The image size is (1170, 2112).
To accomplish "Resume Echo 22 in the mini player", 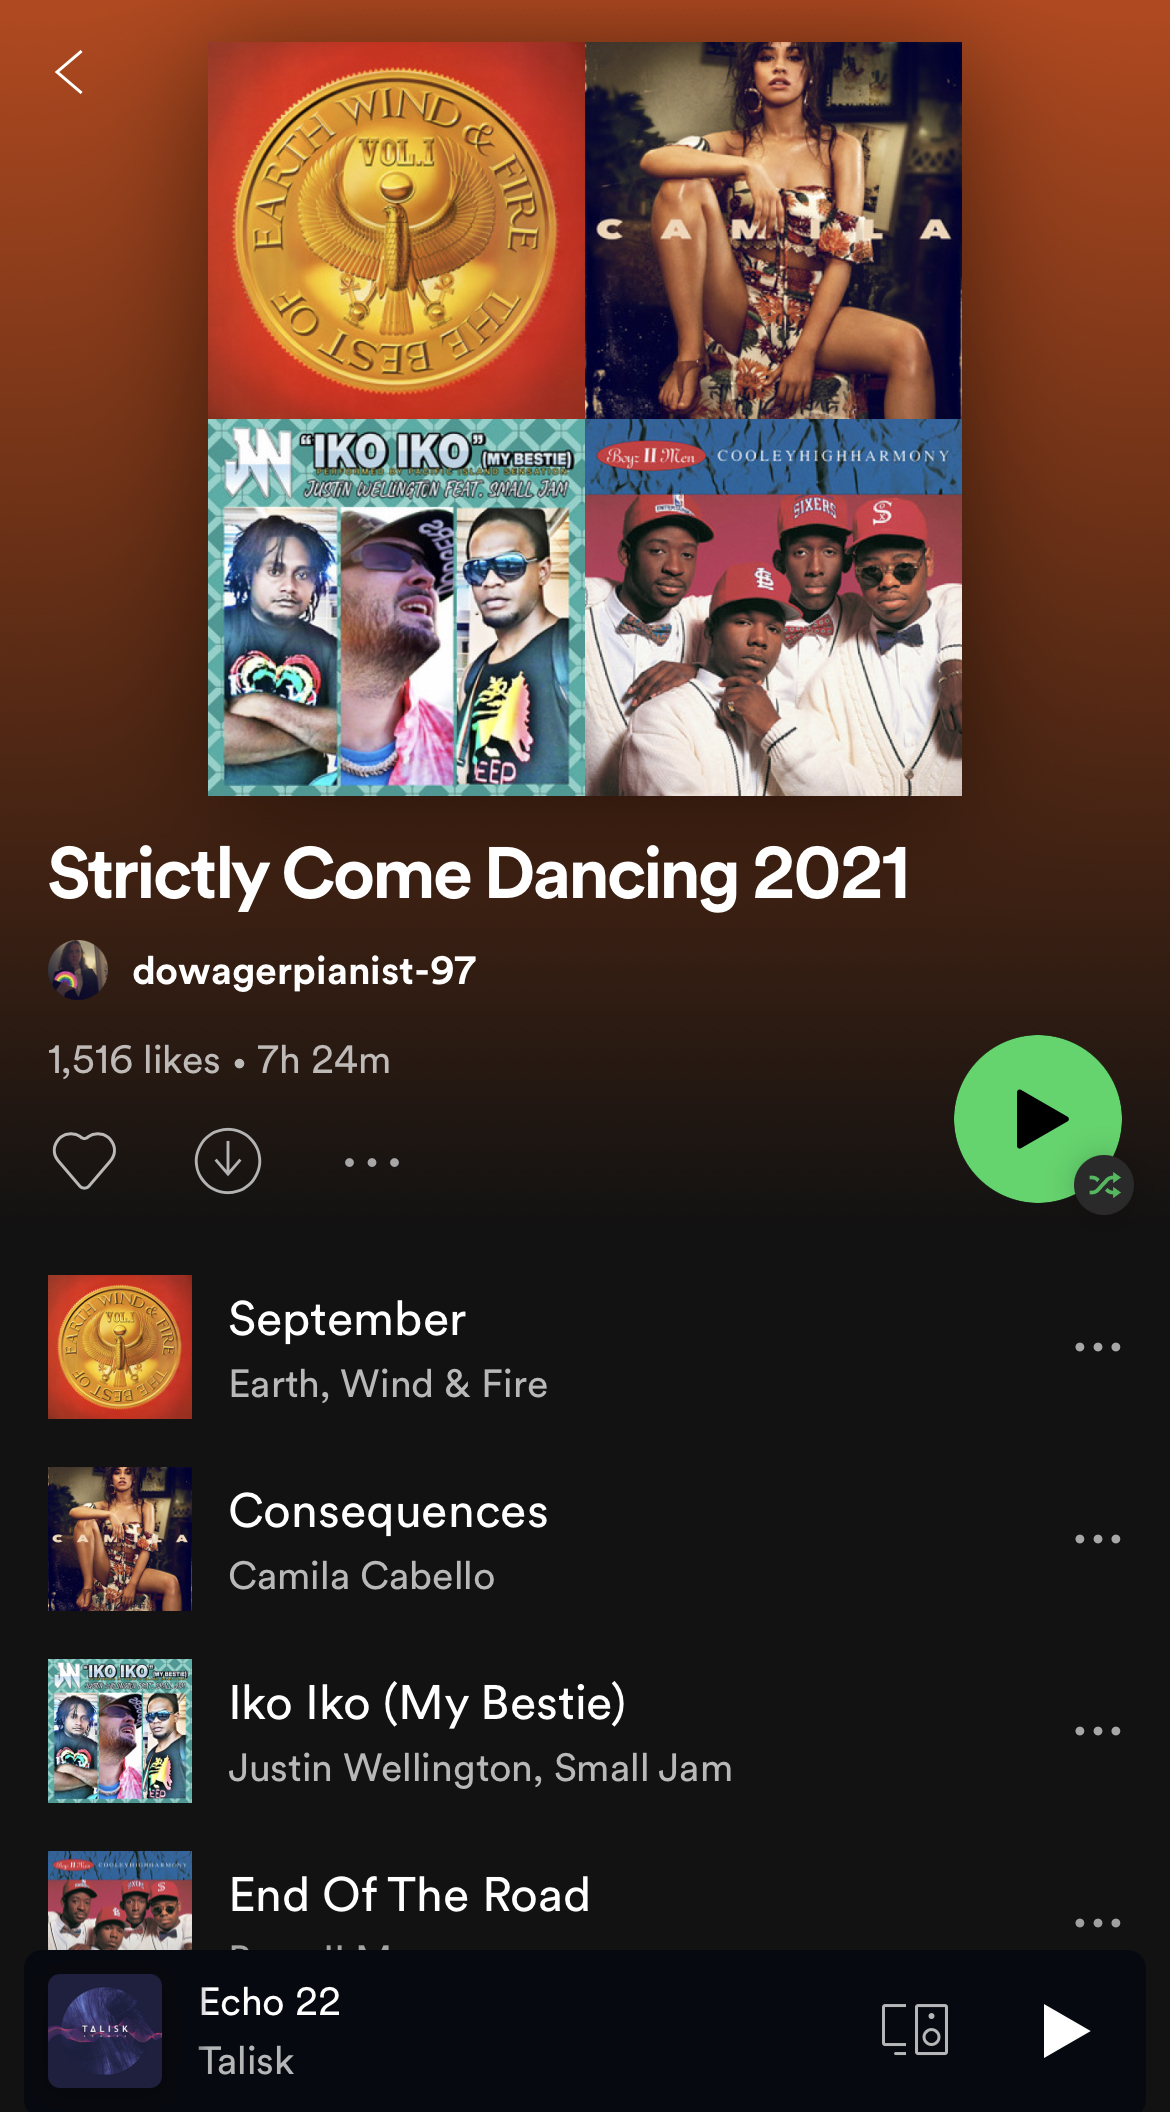I will pyautogui.click(x=1066, y=2030).
